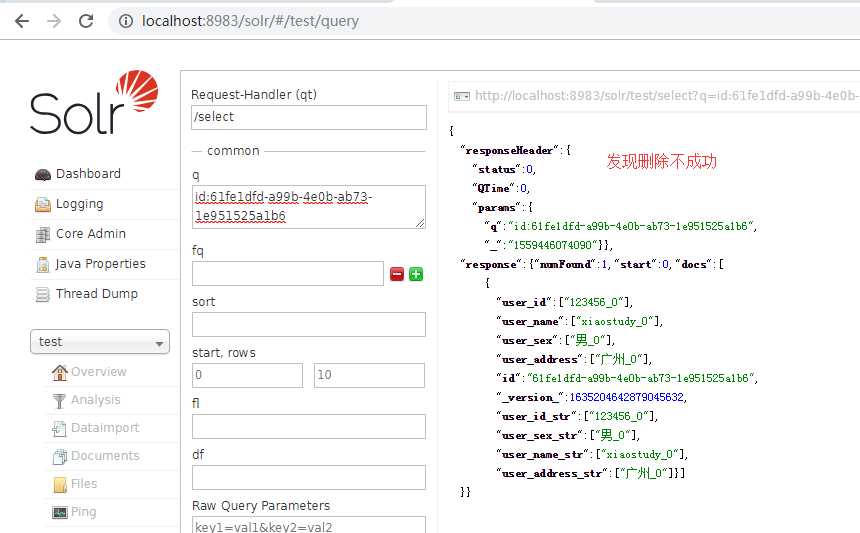
Task: Reload the page with the refresh icon
Action: click(x=86, y=21)
